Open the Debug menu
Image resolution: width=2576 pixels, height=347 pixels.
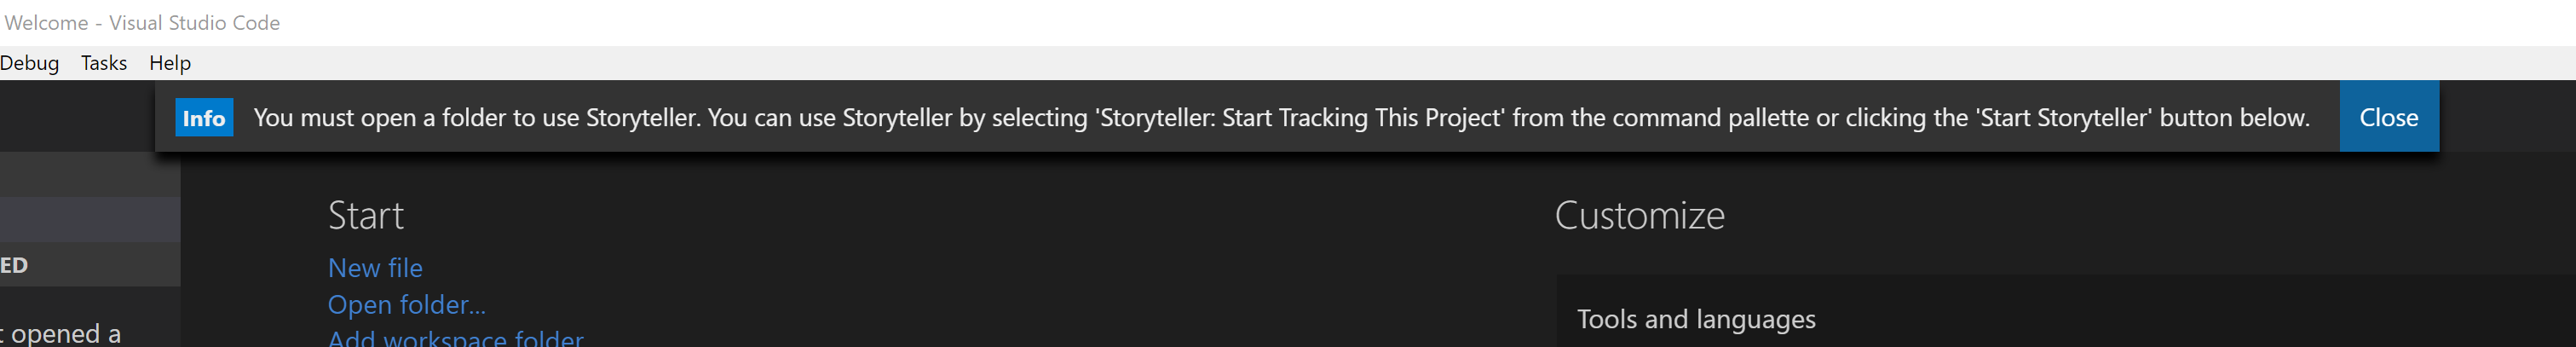point(29,63)
